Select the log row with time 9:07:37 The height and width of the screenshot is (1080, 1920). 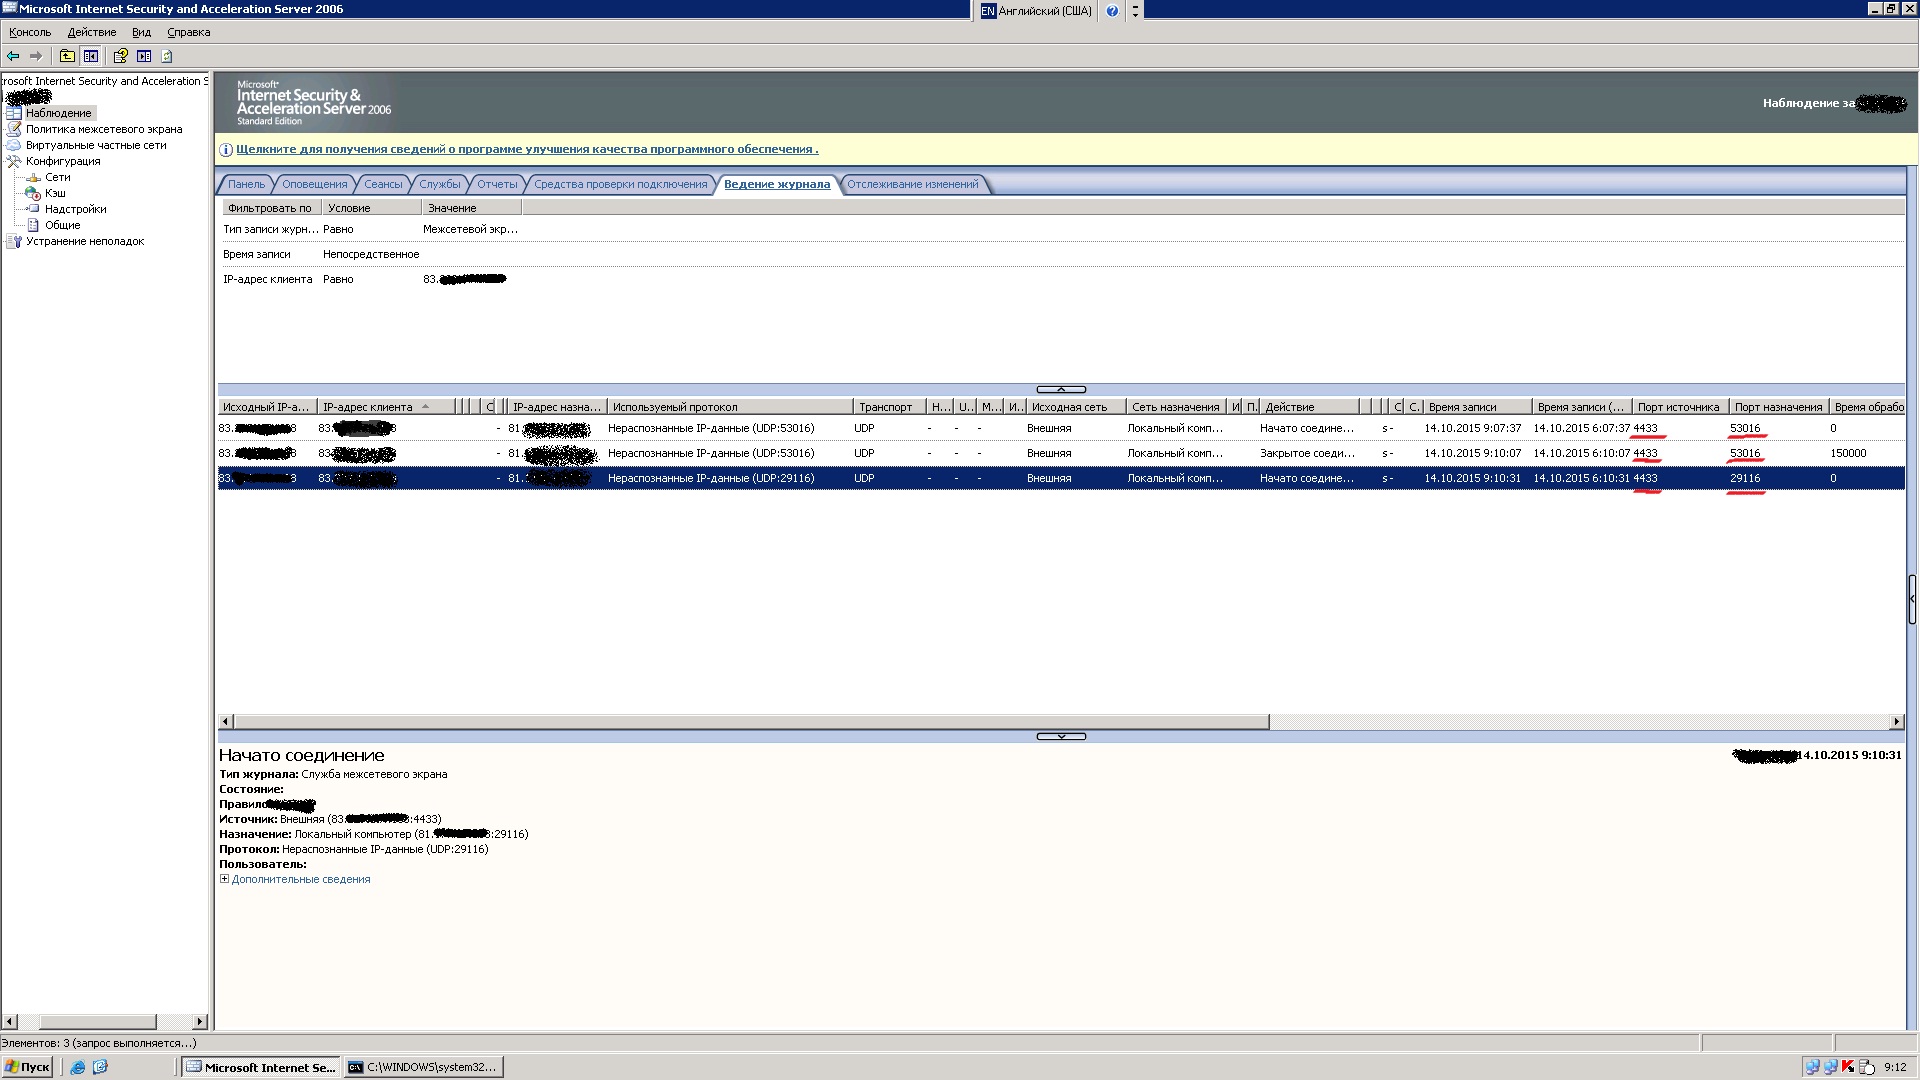[x=1061, y=428]
